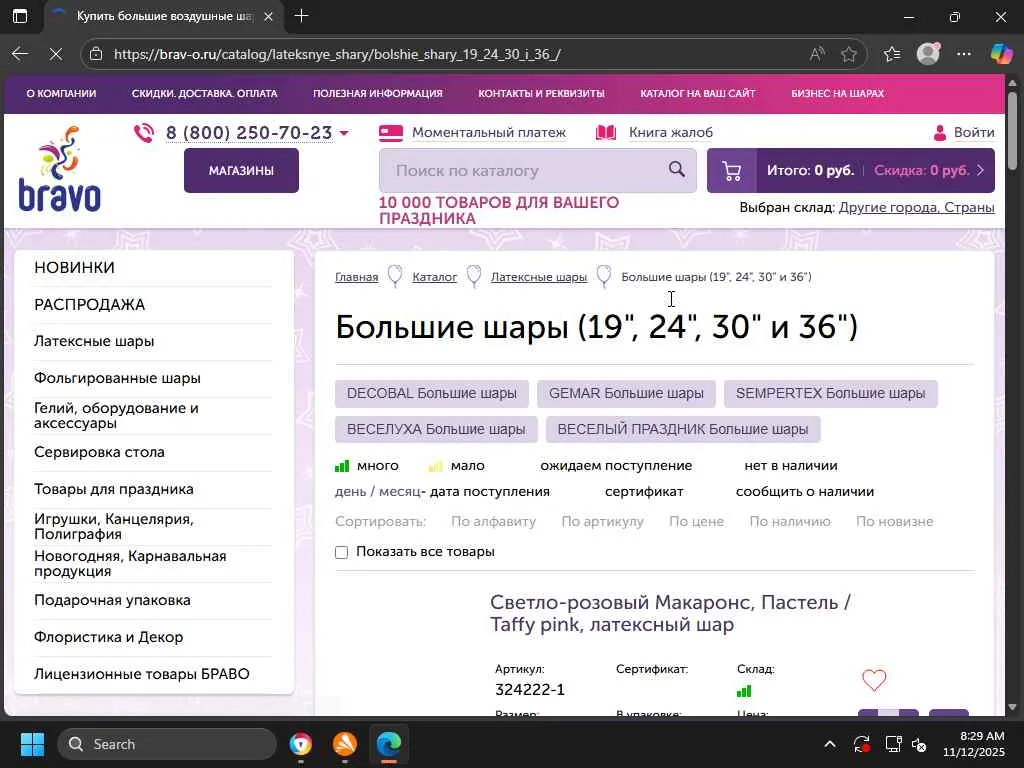Open ПОЛЕЗНАЯ ИНФОРМАЦИЯ menu item
Screen dimensions: 1024x768
tap(377, 93)
